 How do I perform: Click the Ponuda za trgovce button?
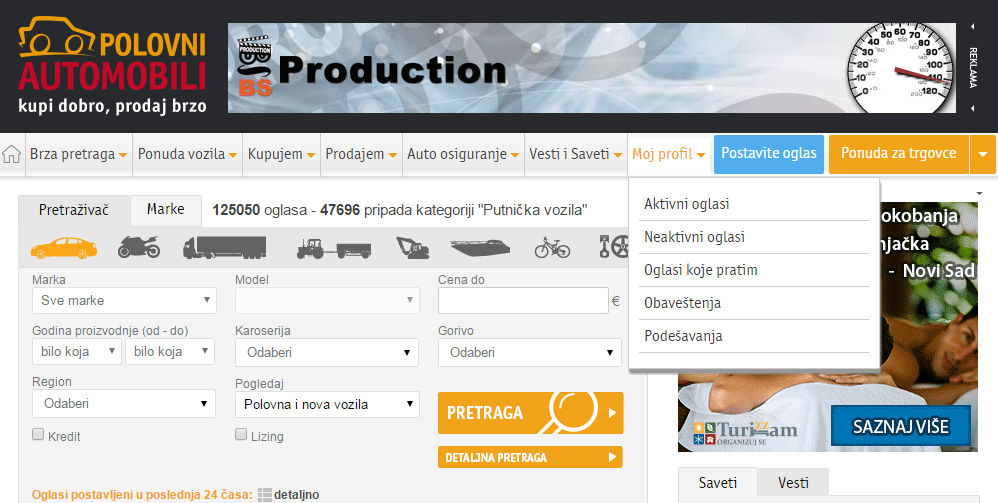[899, 154]
